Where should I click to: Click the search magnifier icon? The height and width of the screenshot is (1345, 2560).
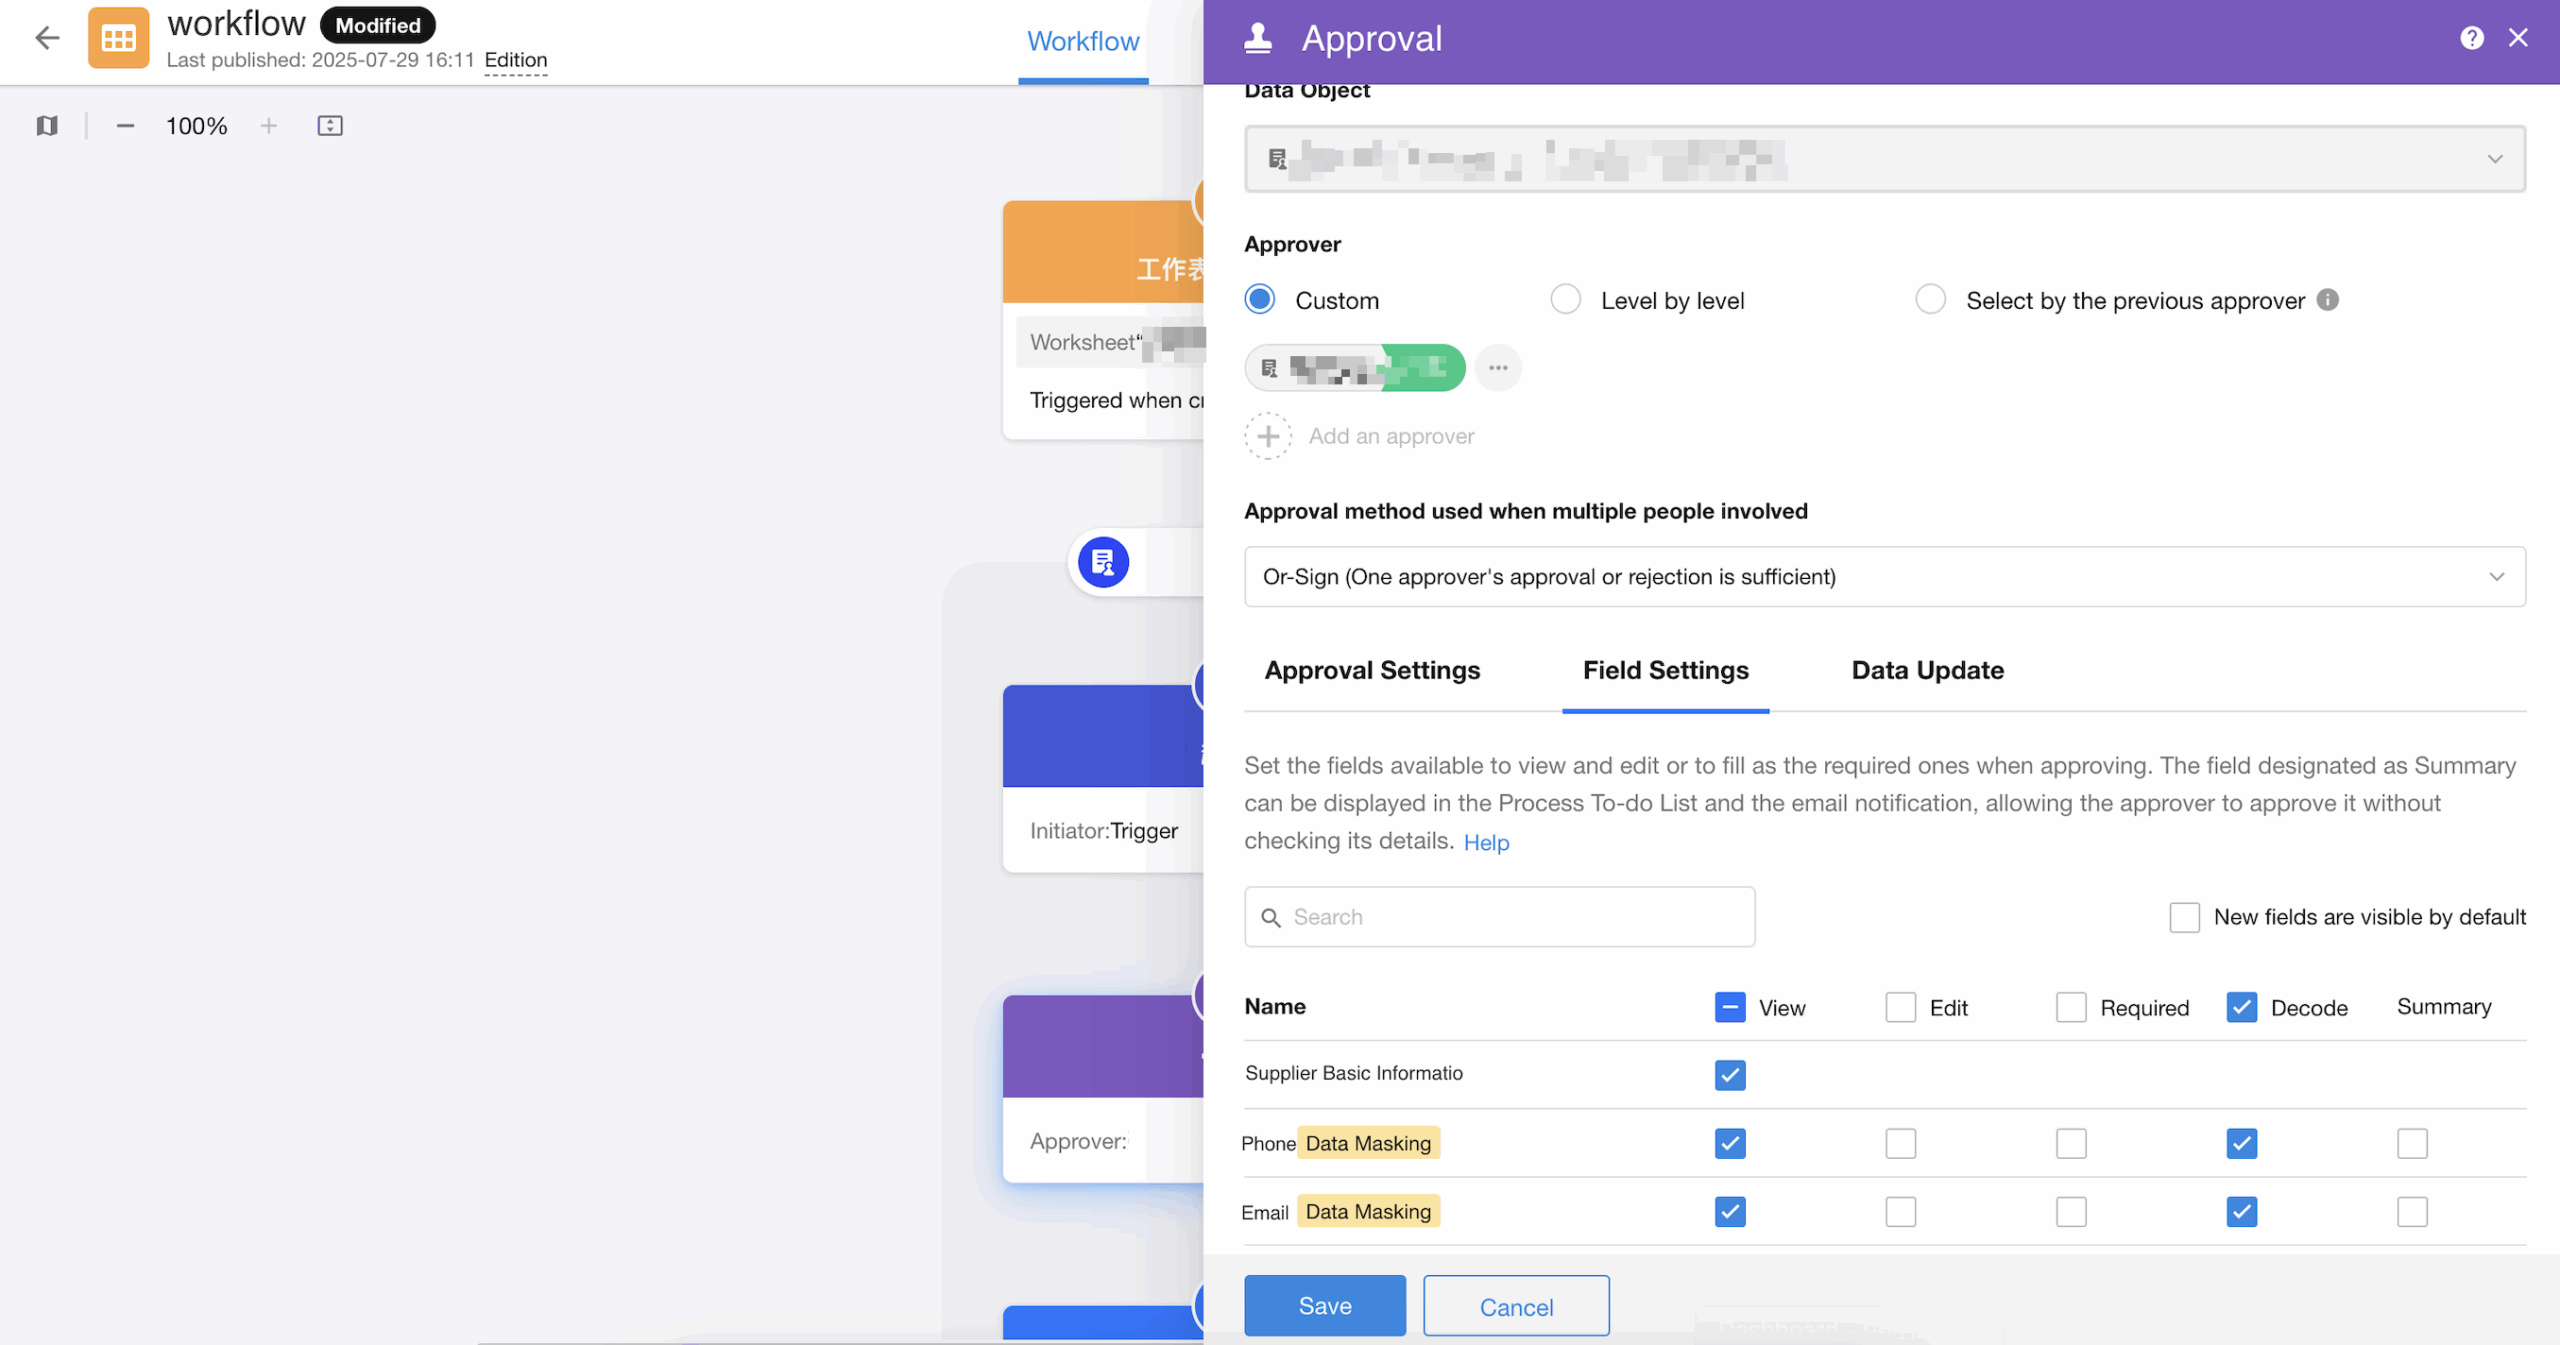pos(1271,917)
